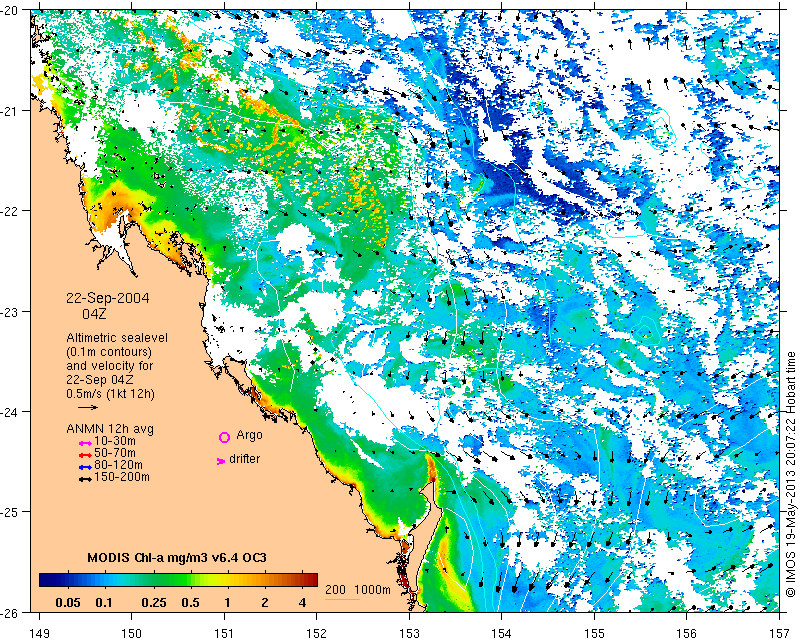Click the '50-70m' depth label
This screenshot has width=800, height=640.
point(115,453)
